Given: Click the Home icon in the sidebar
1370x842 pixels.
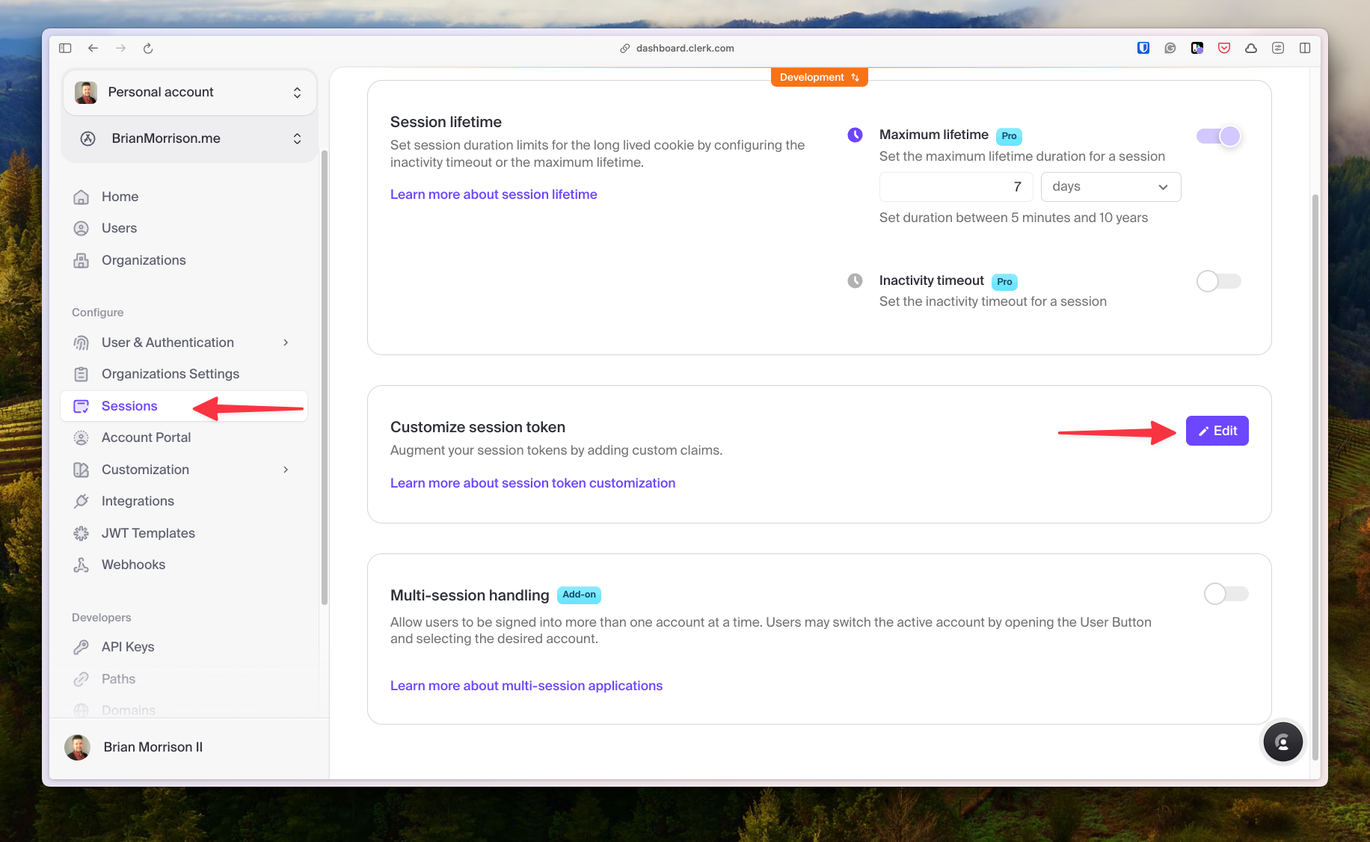Looking at the screenshot, I should coord(81,197).
